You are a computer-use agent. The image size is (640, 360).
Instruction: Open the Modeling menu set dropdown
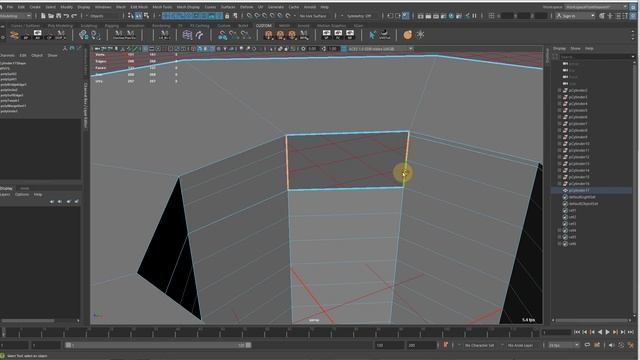coord(16,16)
